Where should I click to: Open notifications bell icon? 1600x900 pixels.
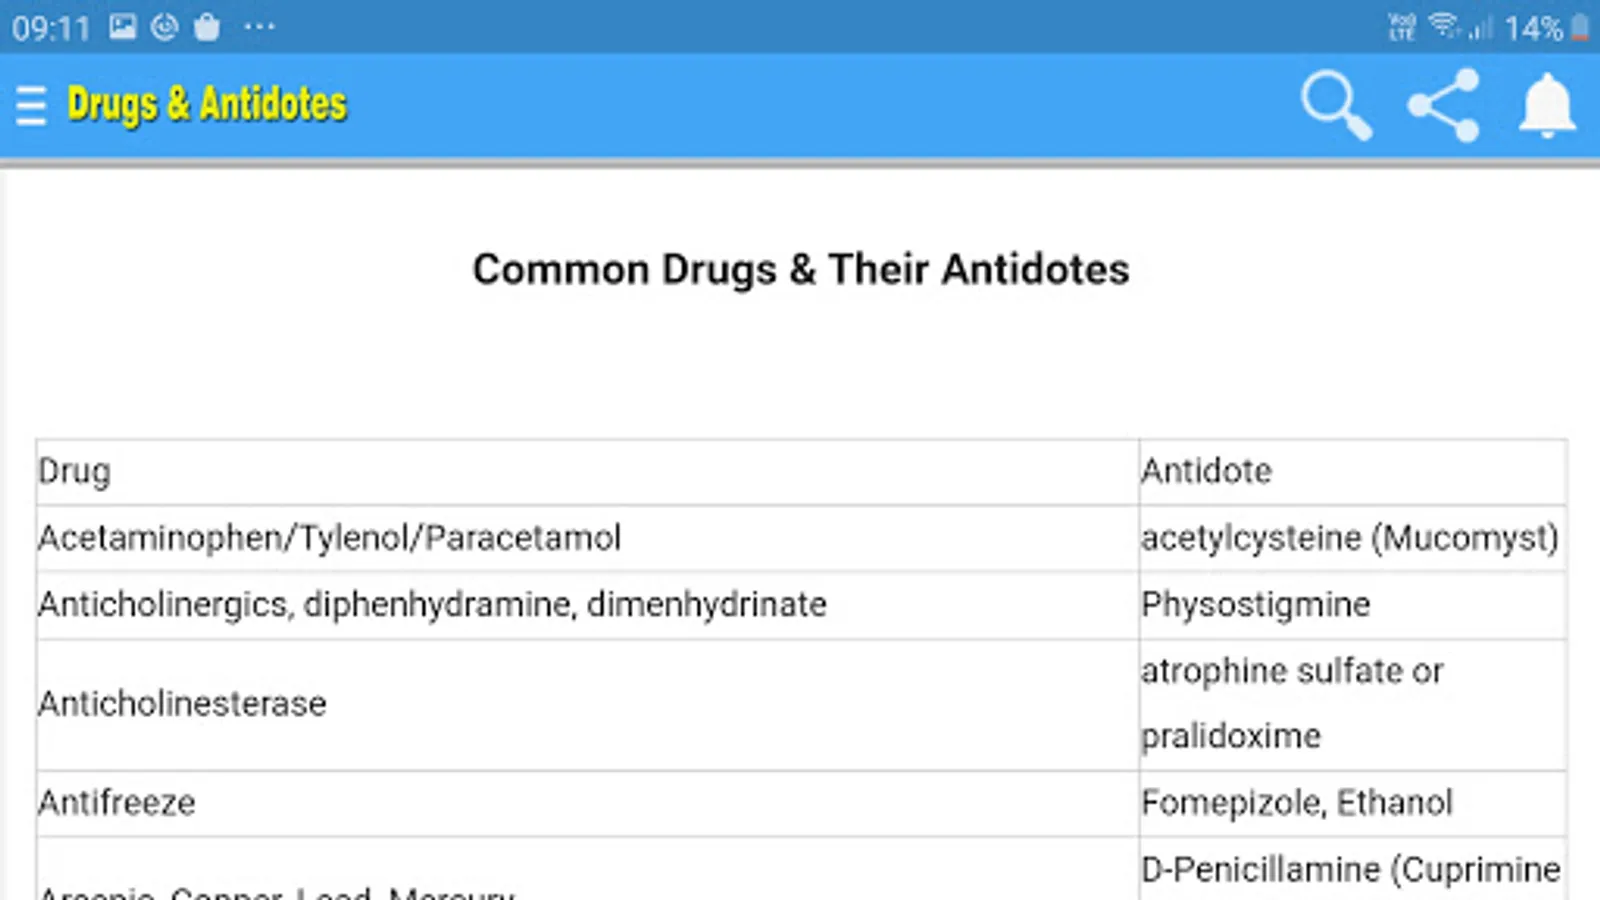coord(1547,105)
